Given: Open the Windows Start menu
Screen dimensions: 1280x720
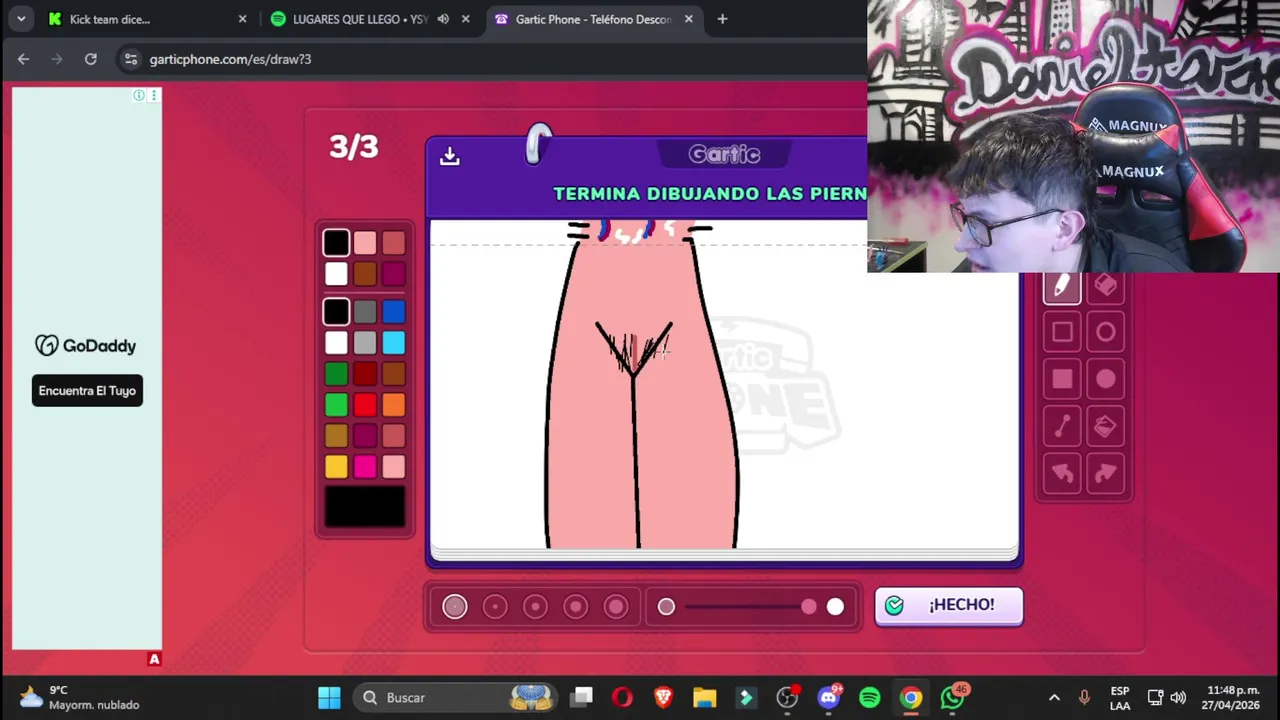Looking at the screenshot, I should pos(329,697).
